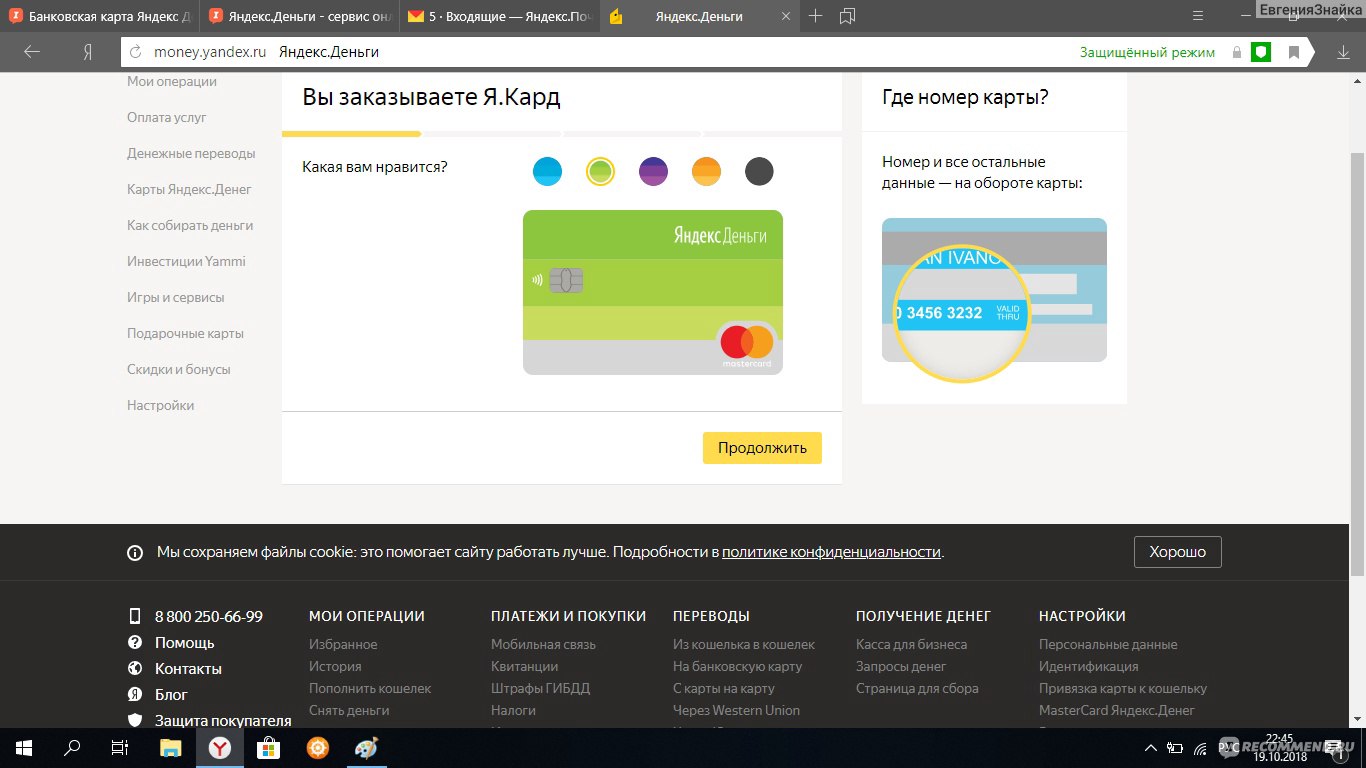Screen dimensions: 1366x768
Task: Open Оплата услуг in sidebar
Action: (x=167, y=117)
